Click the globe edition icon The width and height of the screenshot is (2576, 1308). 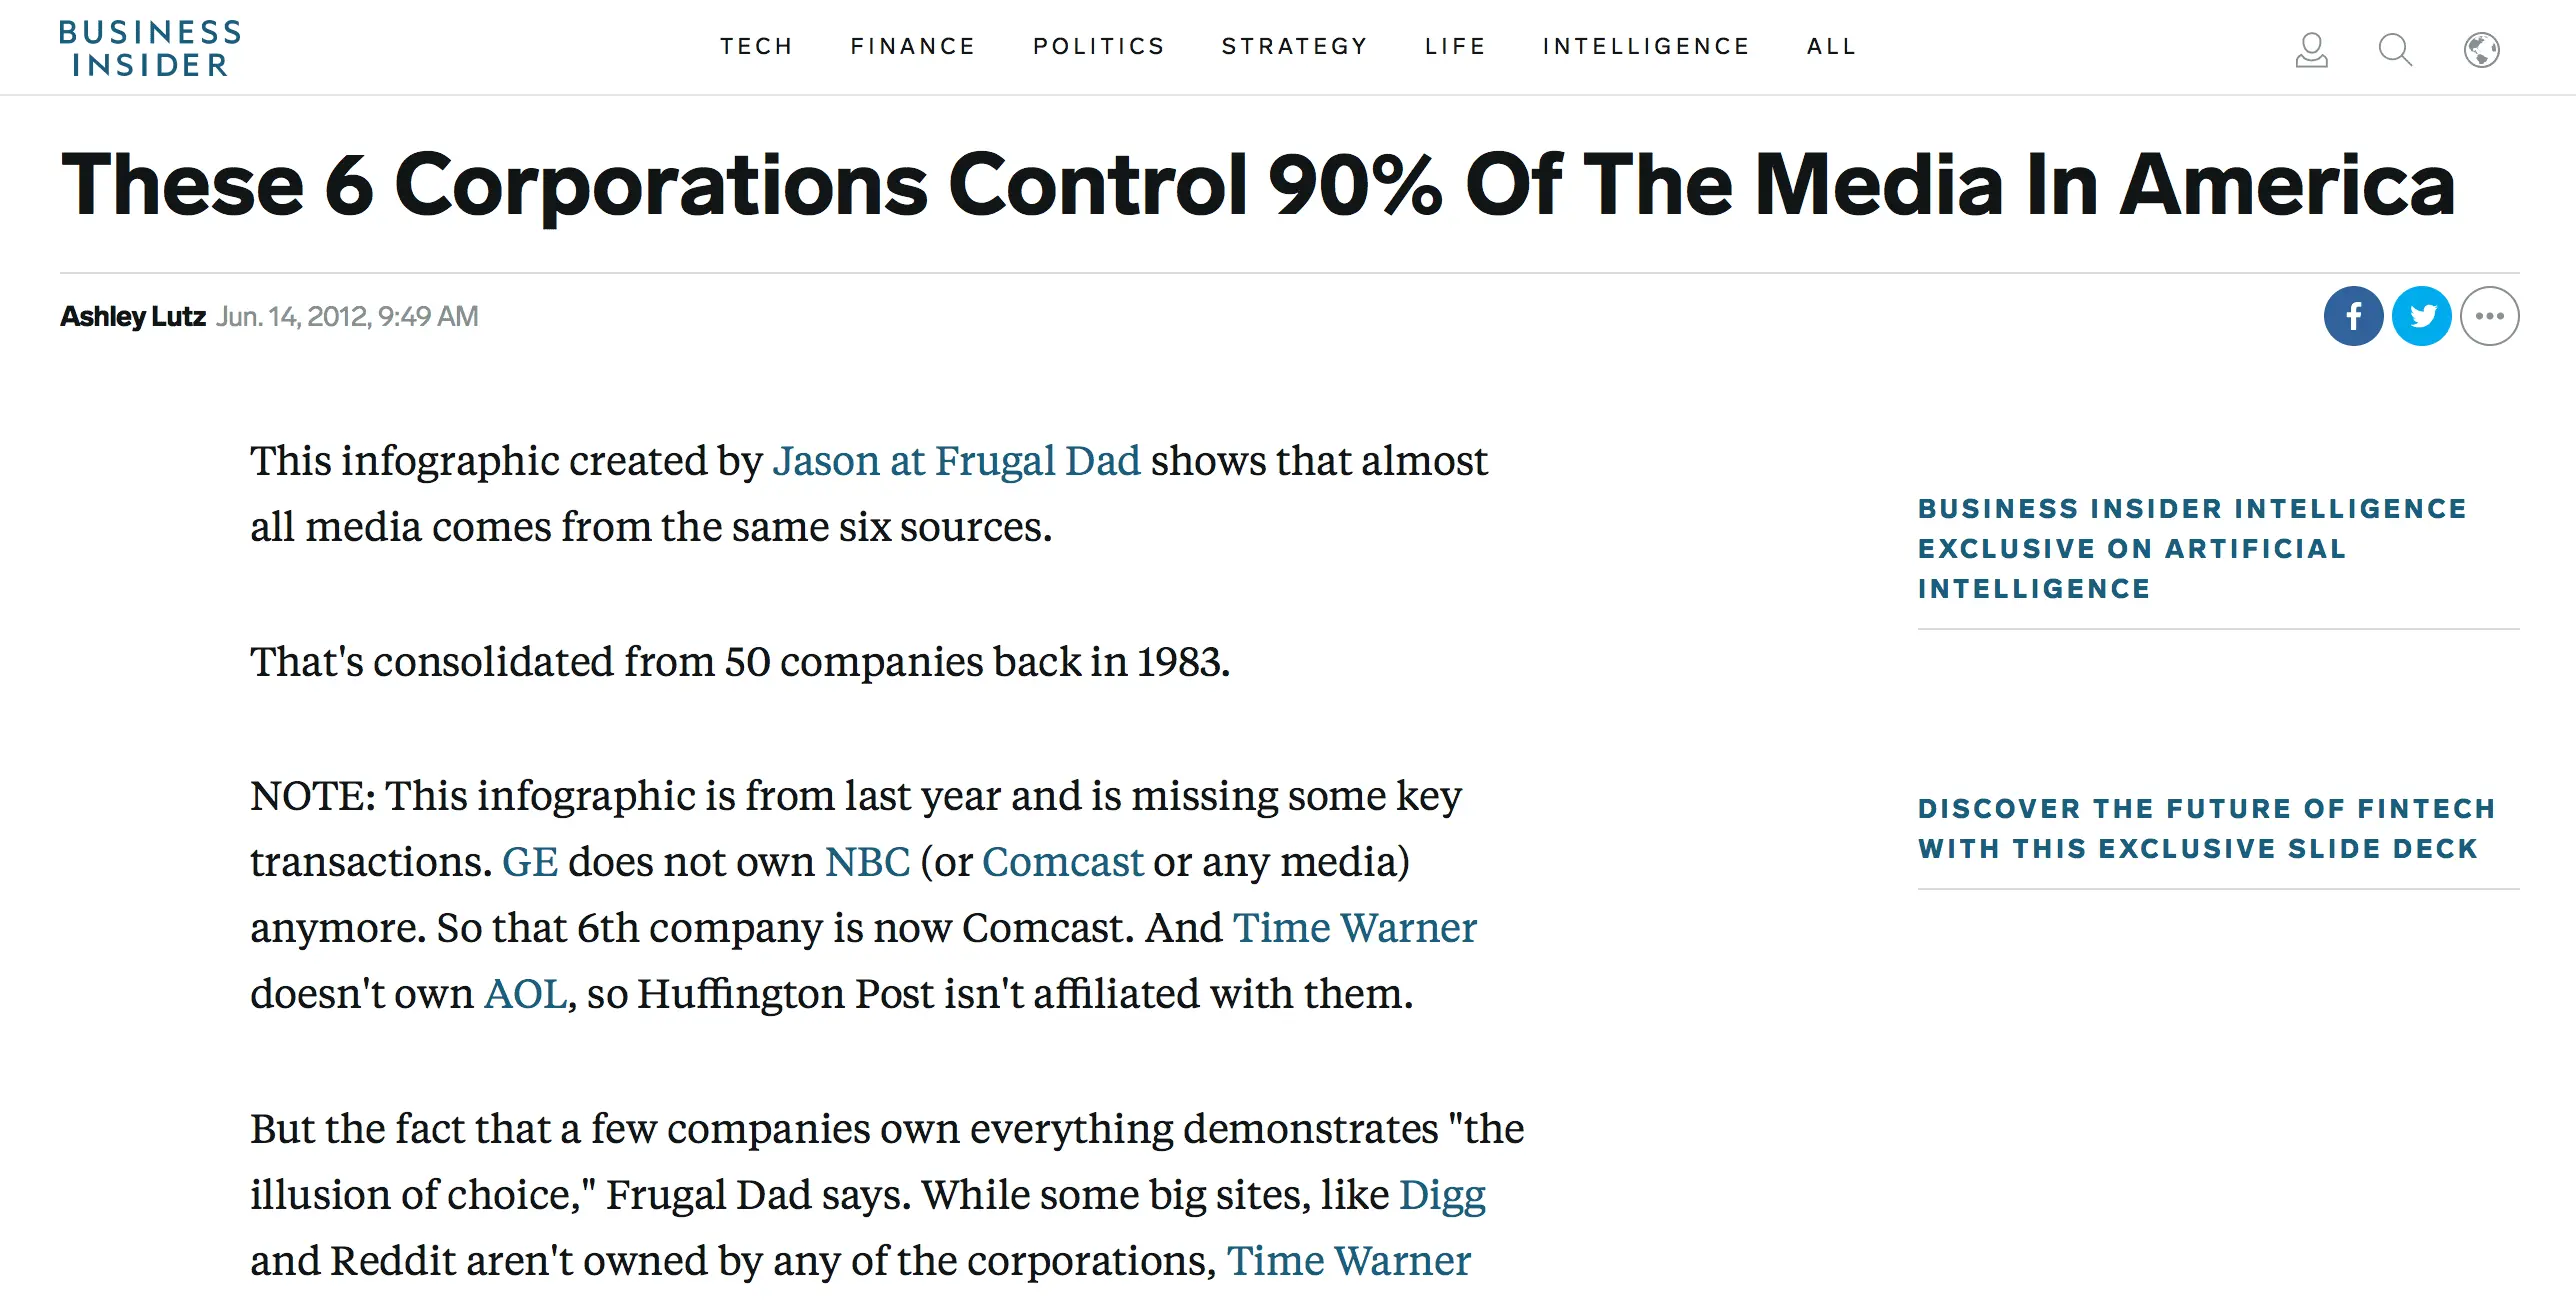click(2481, 50)
